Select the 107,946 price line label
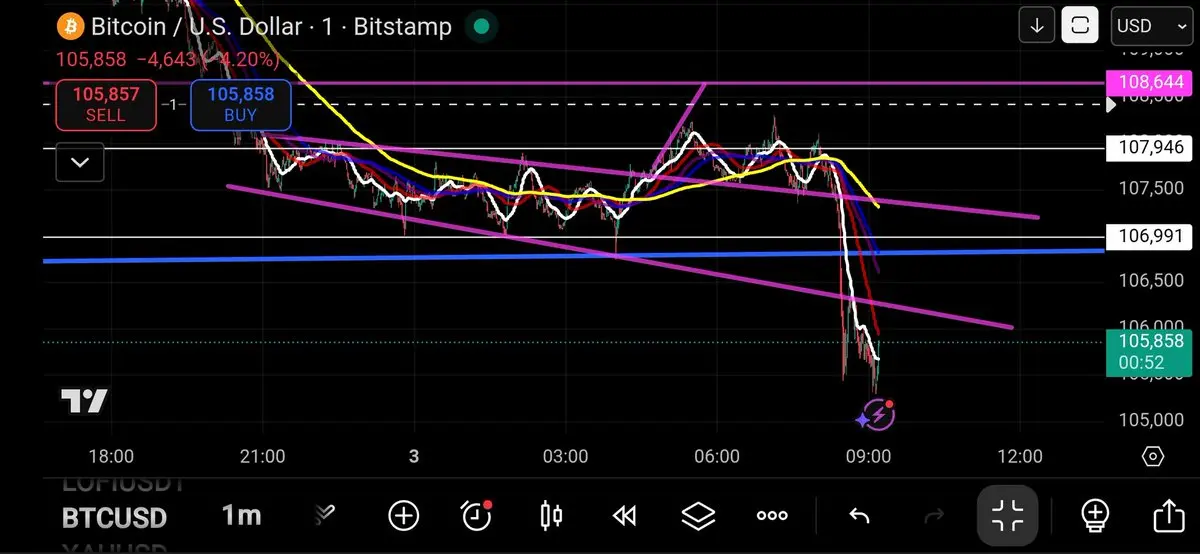This screenshot has width=1200, height=554. 1149,148
